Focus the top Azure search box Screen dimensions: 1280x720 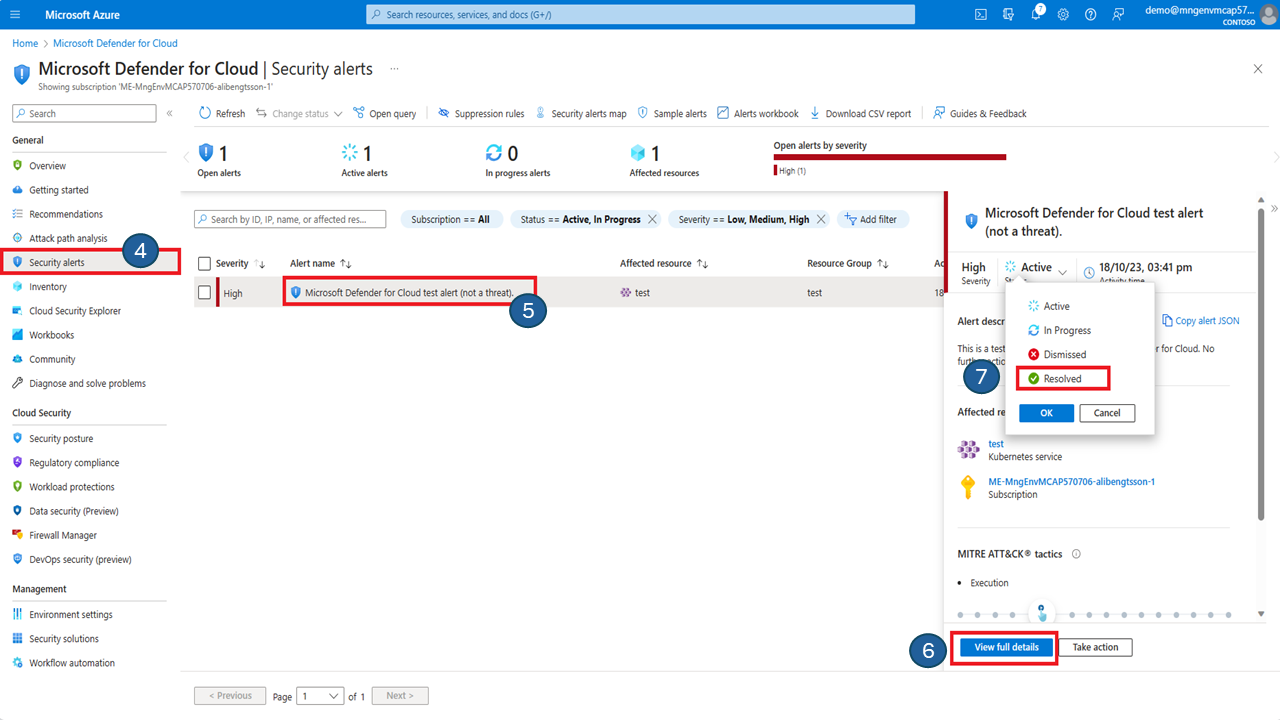(641, 14)
